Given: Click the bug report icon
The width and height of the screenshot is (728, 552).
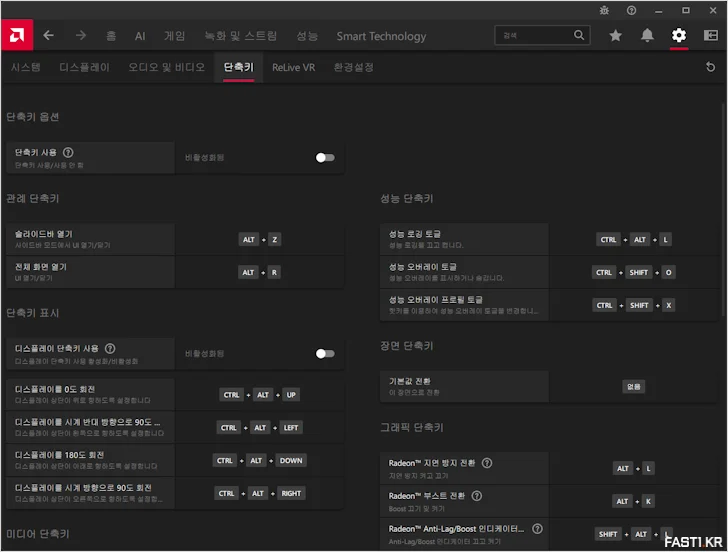Looking at the screenshot, I should pos(604,10).
